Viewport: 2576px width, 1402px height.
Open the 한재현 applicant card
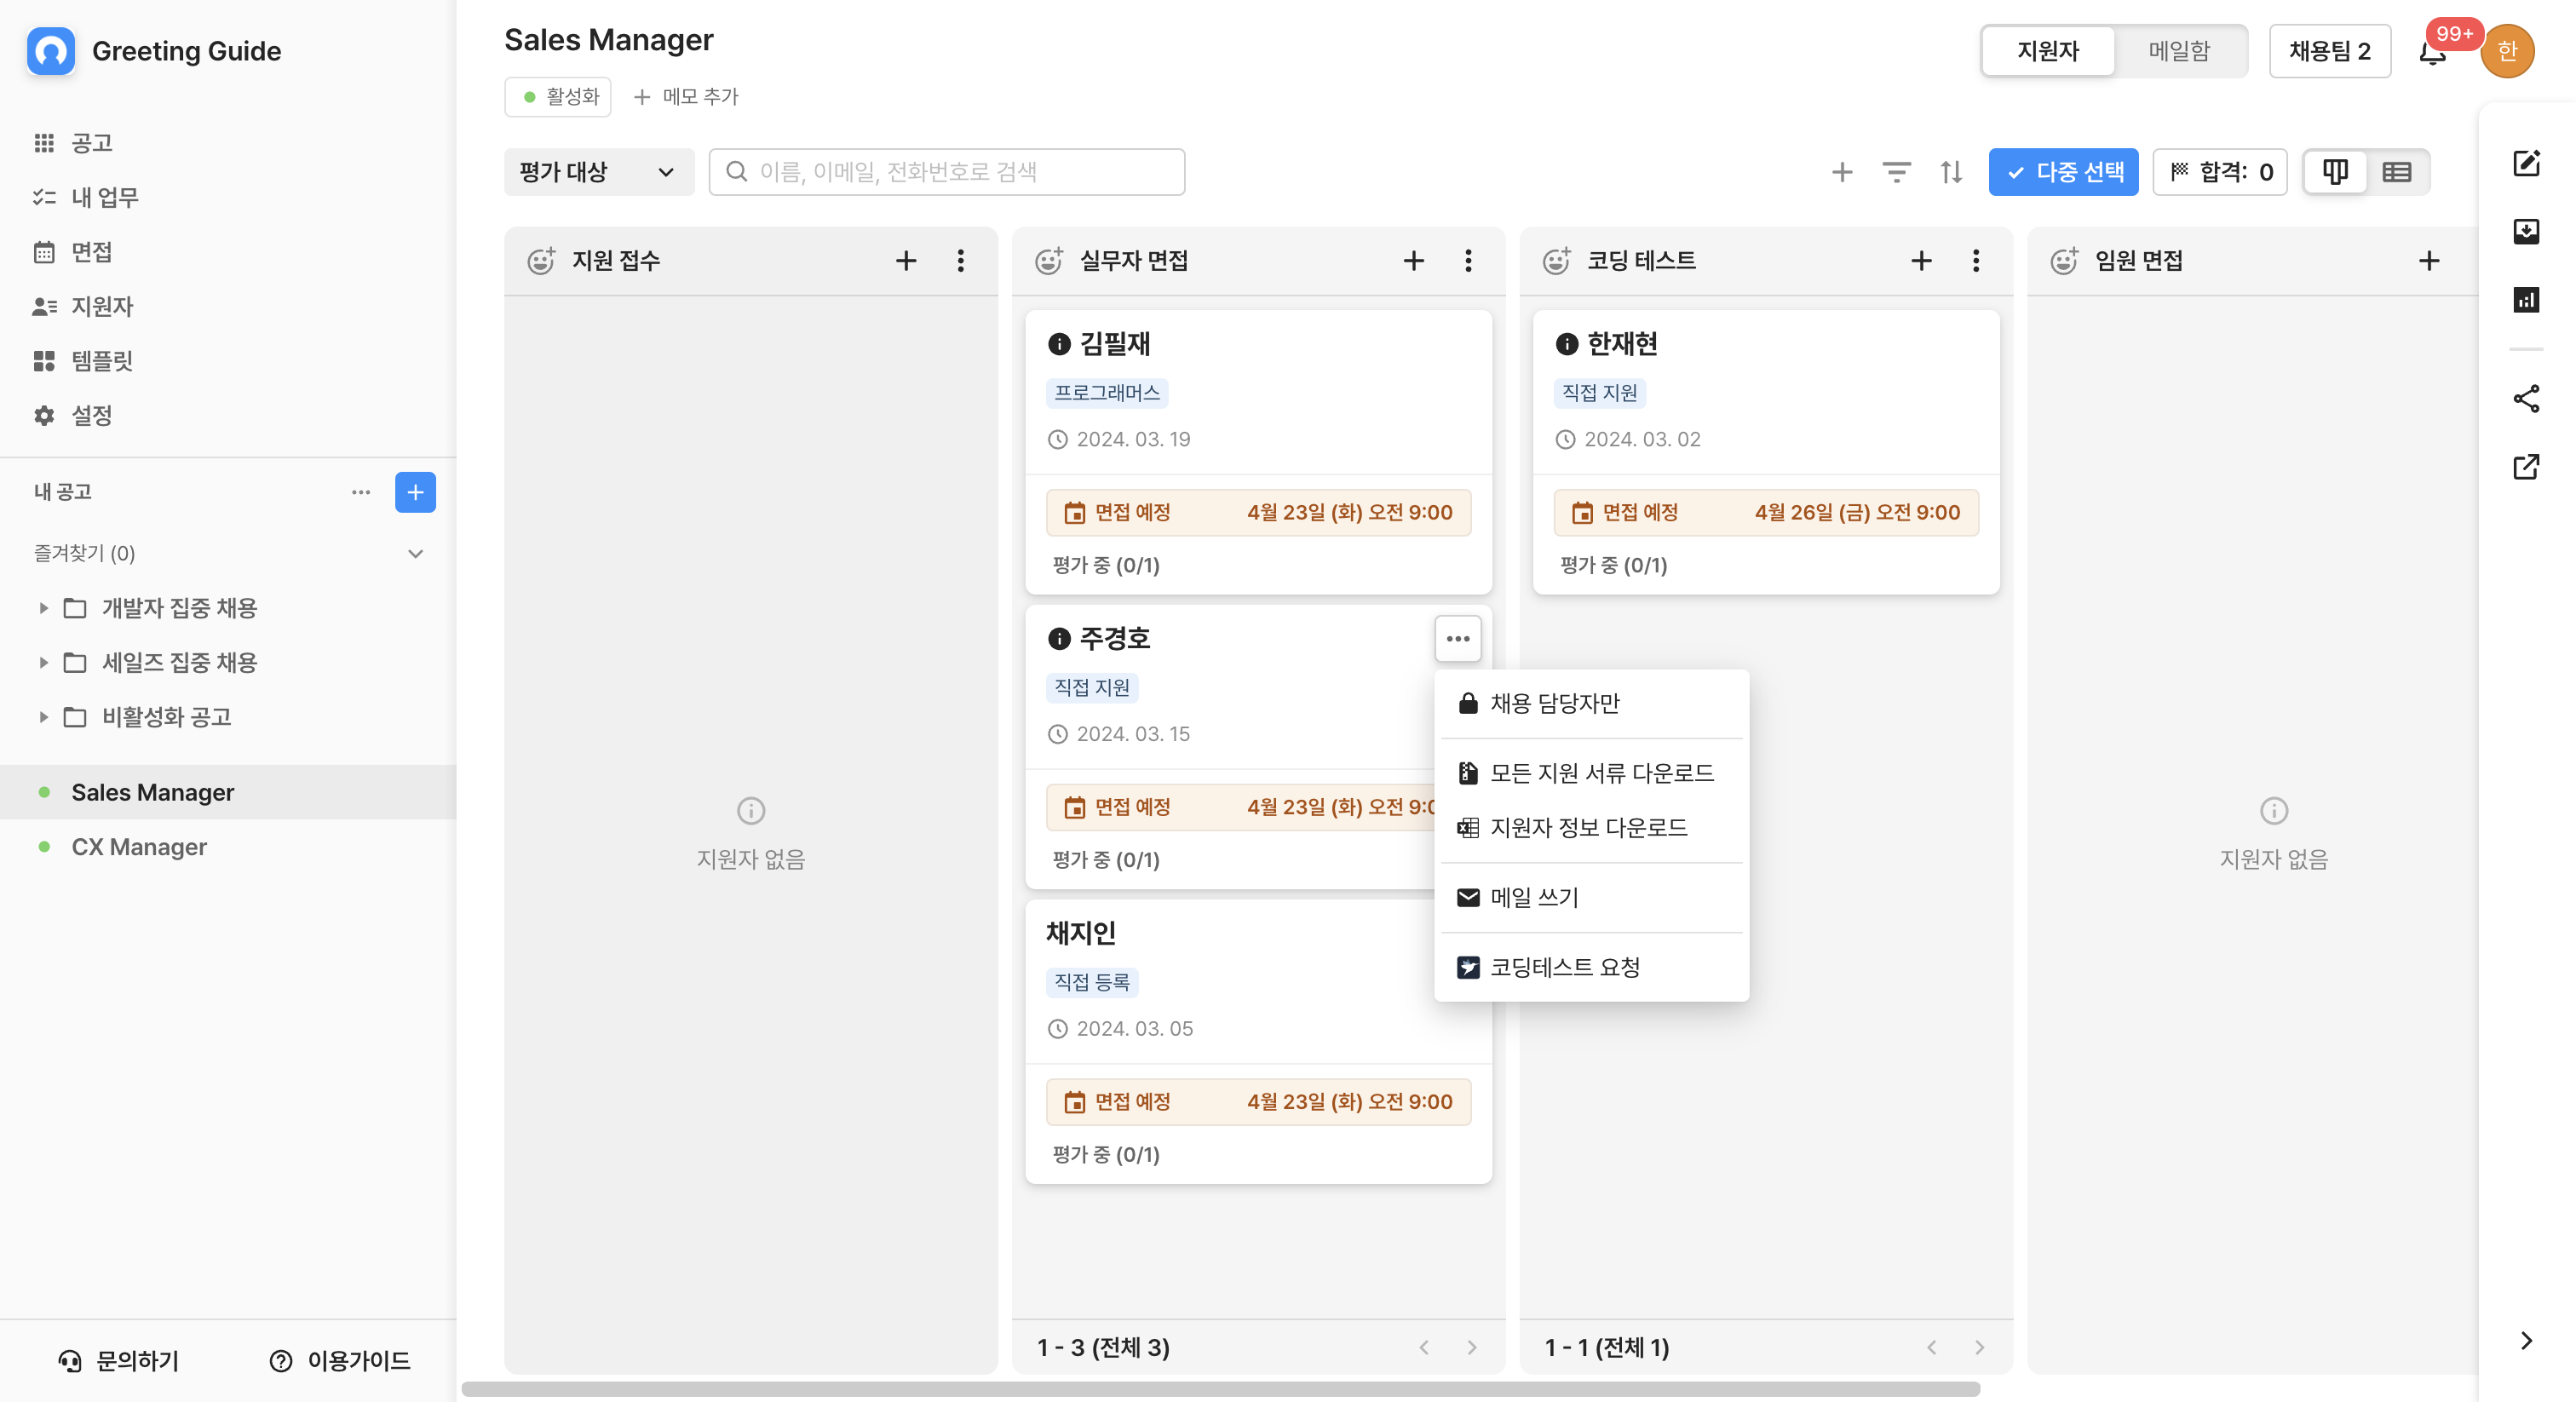(1767, 452)
